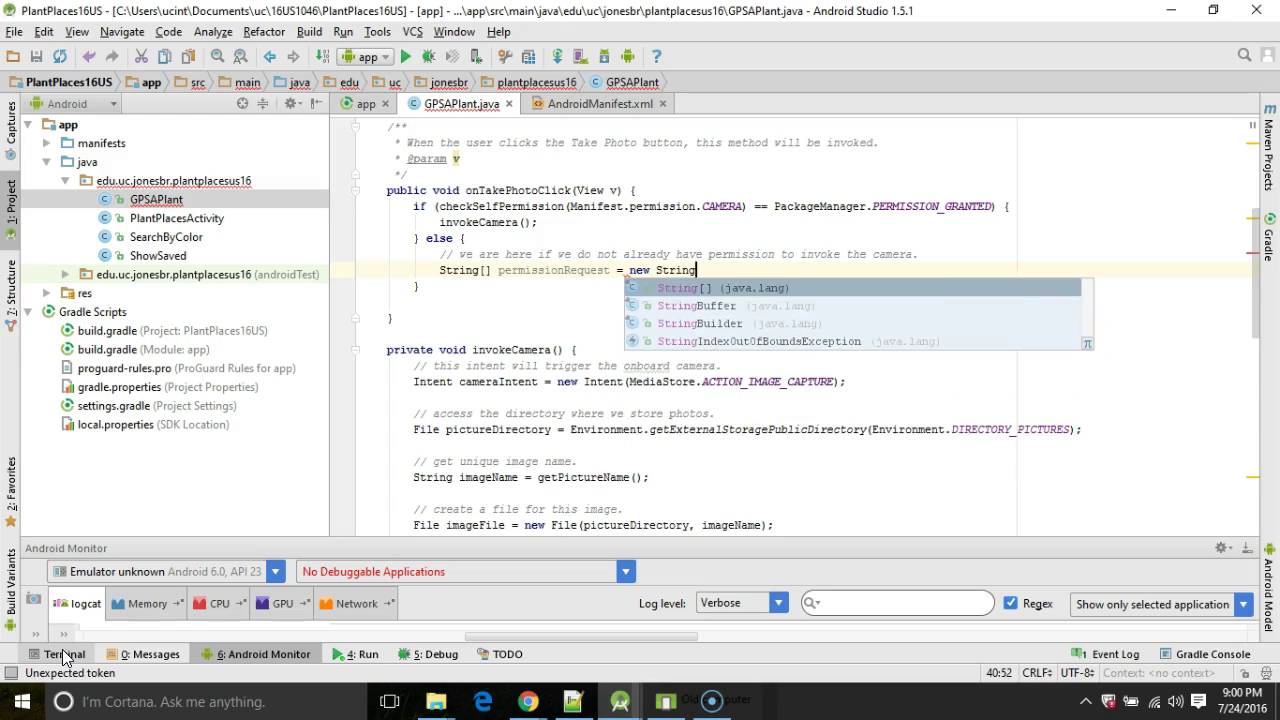Open the Analyze menu
The height and width of the screenshot is (720, 1280).
pos(213,32)
